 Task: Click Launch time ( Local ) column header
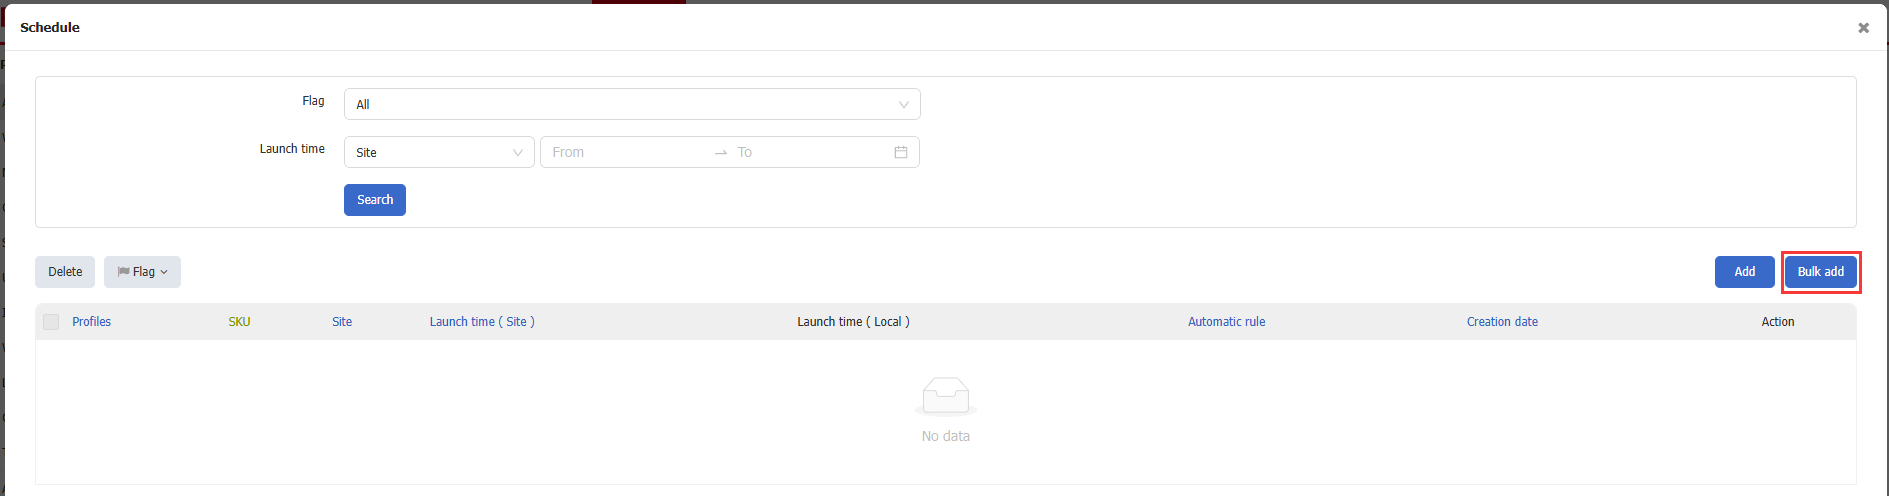pyautogui.click(x=853, y=322)
